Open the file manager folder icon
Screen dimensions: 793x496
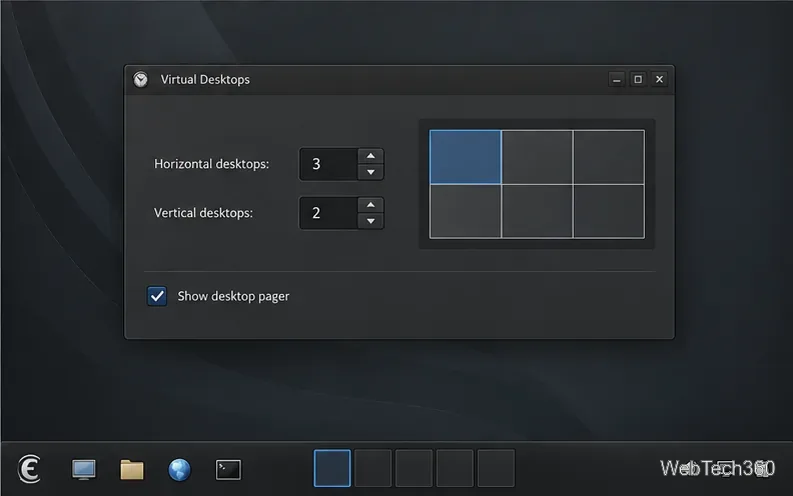pos(131,469)
